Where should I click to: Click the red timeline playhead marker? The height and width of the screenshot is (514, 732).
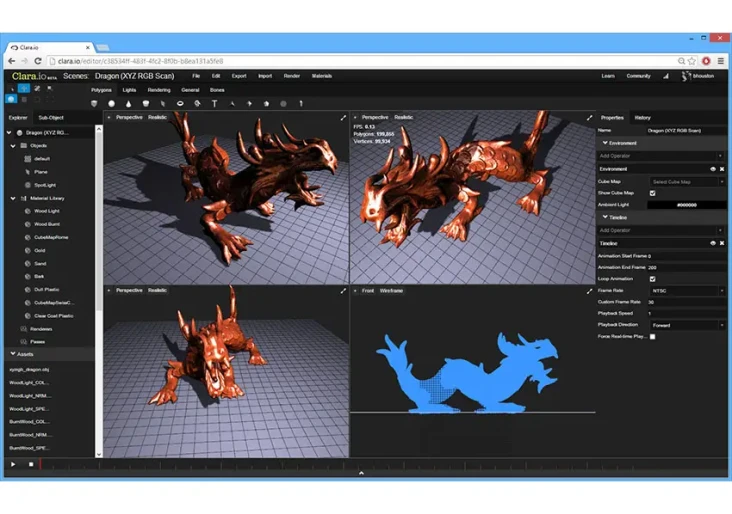click(40, 464)
